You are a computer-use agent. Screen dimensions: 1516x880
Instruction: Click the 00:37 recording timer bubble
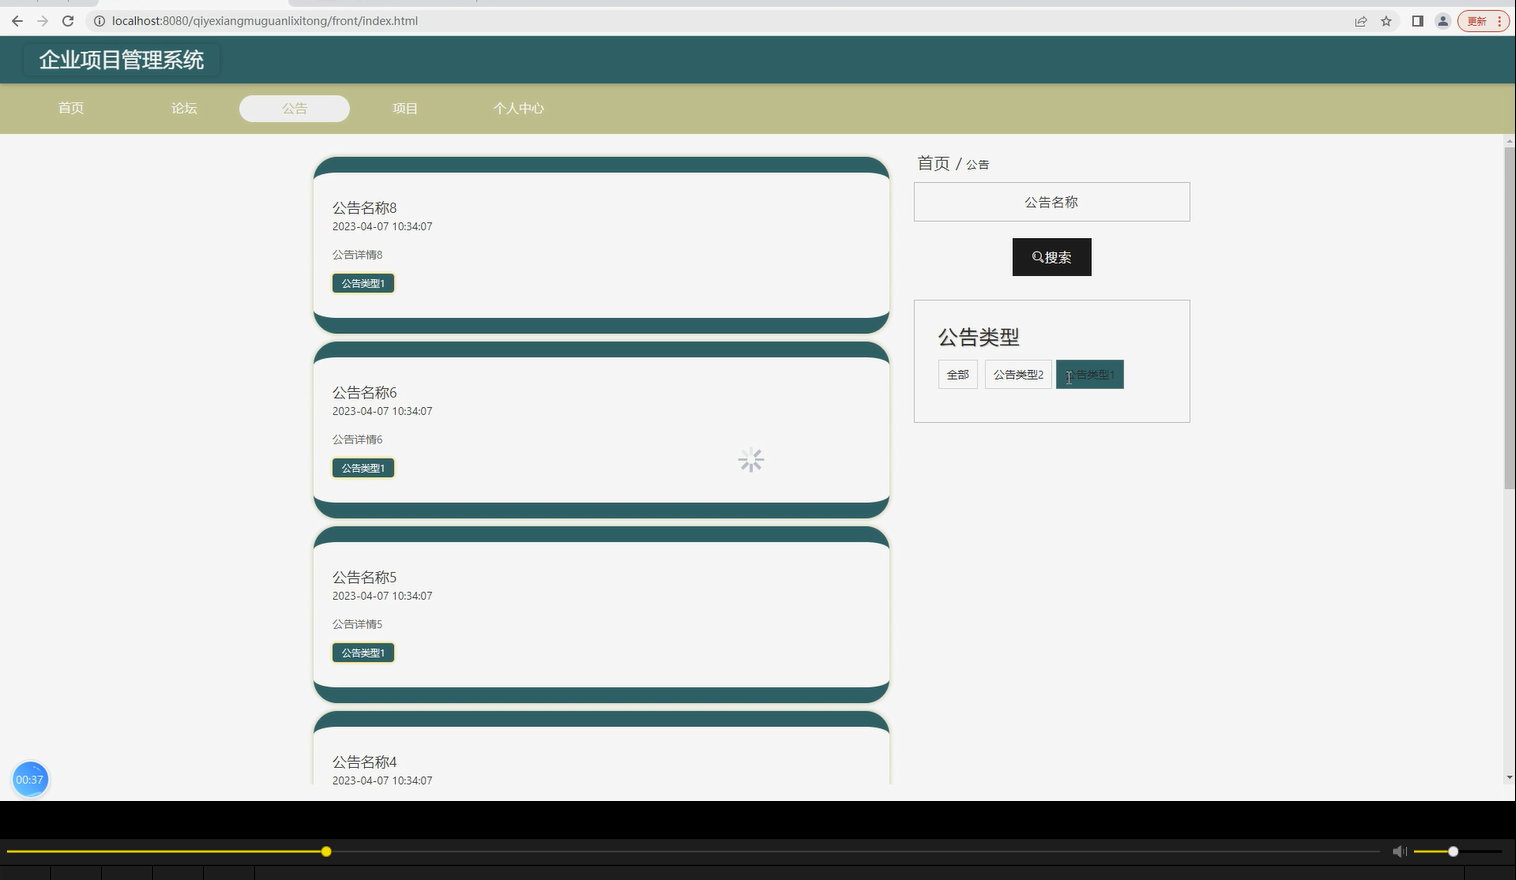30,780
